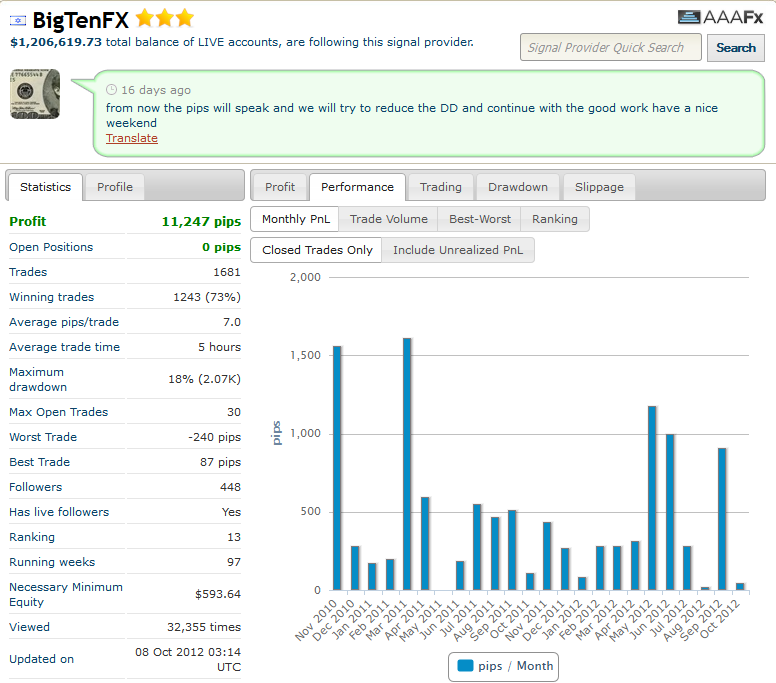776x683 pixels.
Task: Click the pips y-axis title
Action: click(277, 433)
